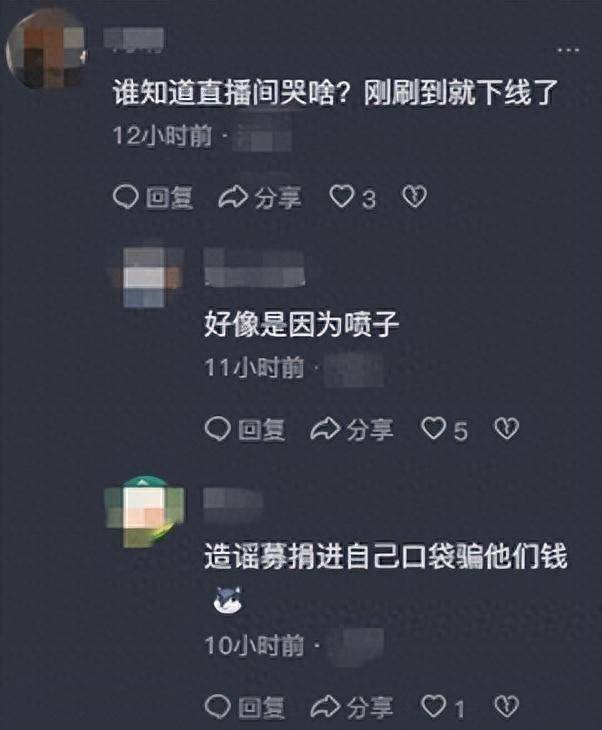The width and height of the screenshot is (602, 730).
Task: Like the comment with 1 like
Action: tap(433, 706)
